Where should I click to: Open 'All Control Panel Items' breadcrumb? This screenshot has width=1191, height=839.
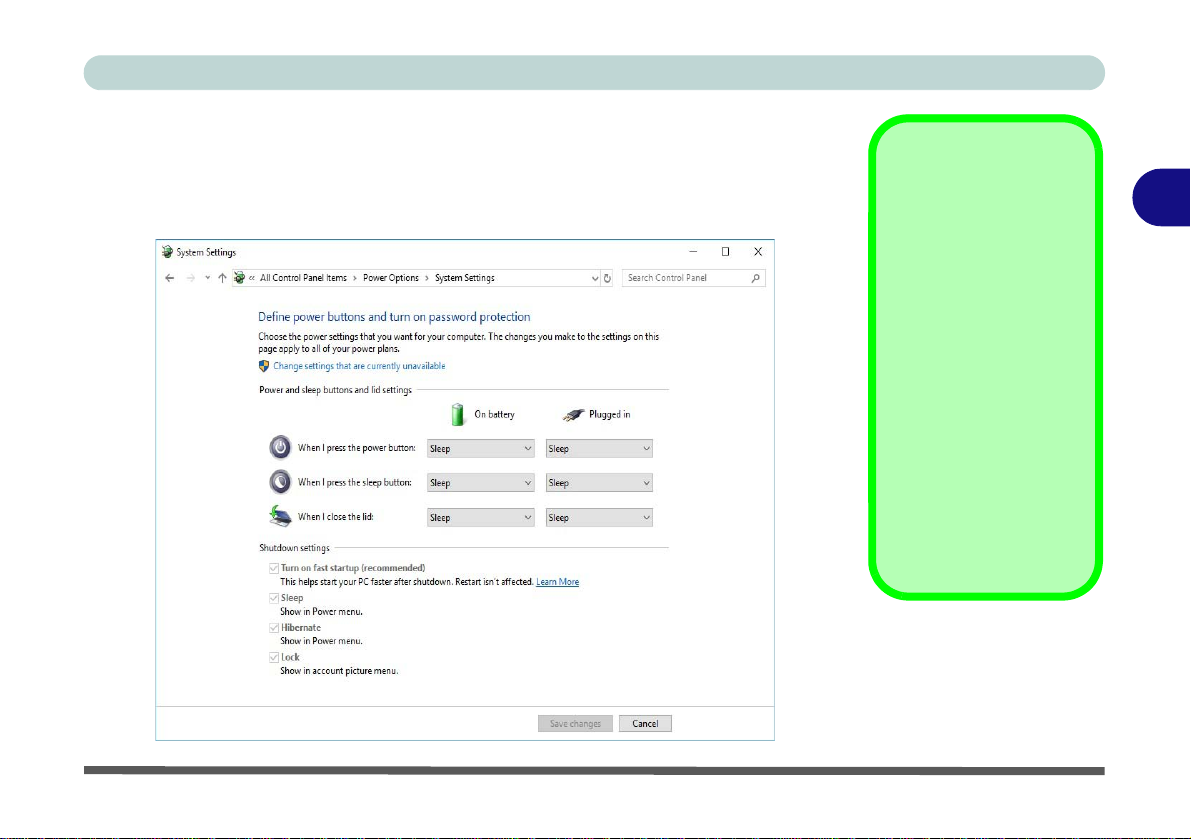coord(303,278)
